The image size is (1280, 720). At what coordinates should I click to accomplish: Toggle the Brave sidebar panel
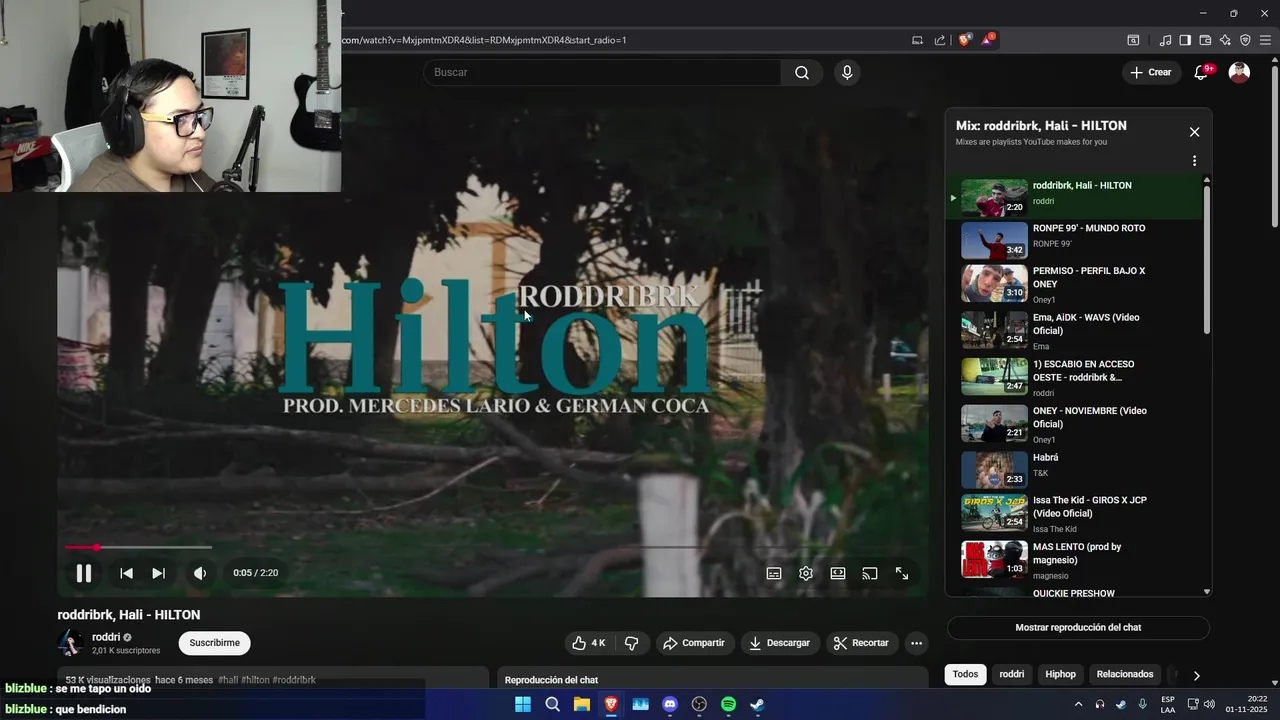click(1185, 40)
